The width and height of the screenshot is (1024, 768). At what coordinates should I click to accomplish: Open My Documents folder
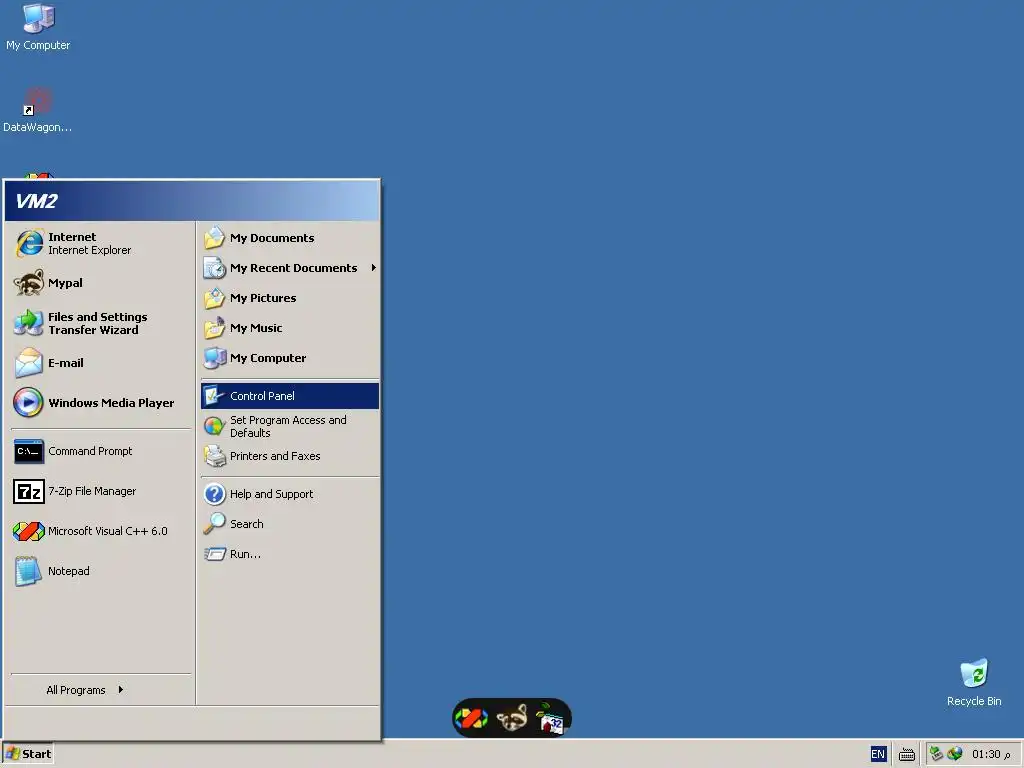pyautogui.click(x=290, y=238)
